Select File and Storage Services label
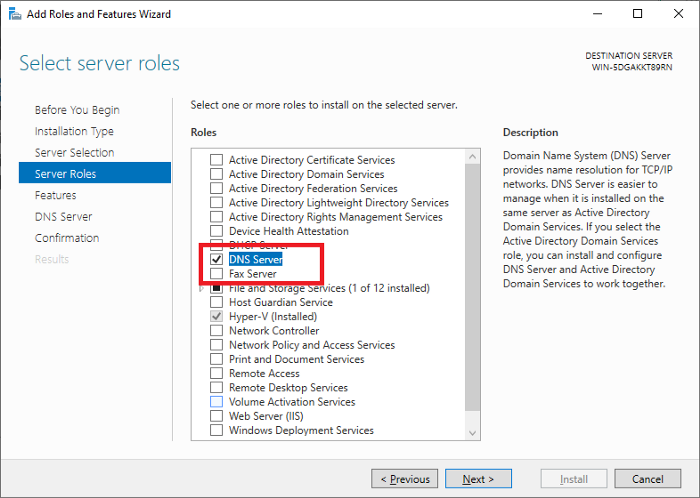The image size is (700, 498). pyautogui.click(x=329, y=288)
